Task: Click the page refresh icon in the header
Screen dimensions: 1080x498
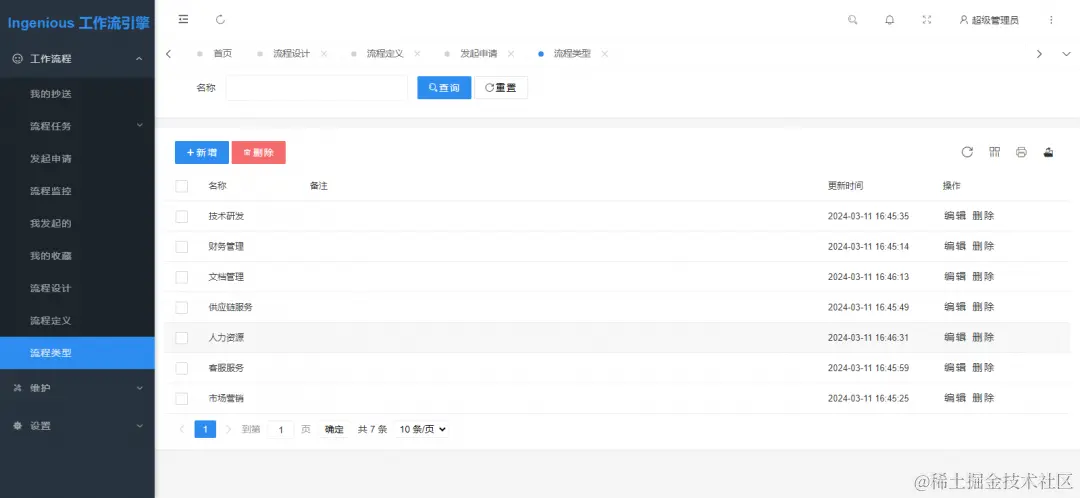Action: (x=220, y=20)
